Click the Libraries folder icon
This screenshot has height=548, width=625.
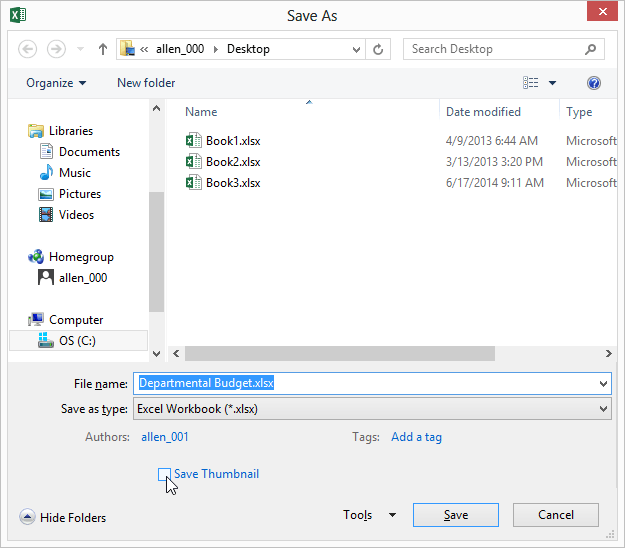pos(36,131)
